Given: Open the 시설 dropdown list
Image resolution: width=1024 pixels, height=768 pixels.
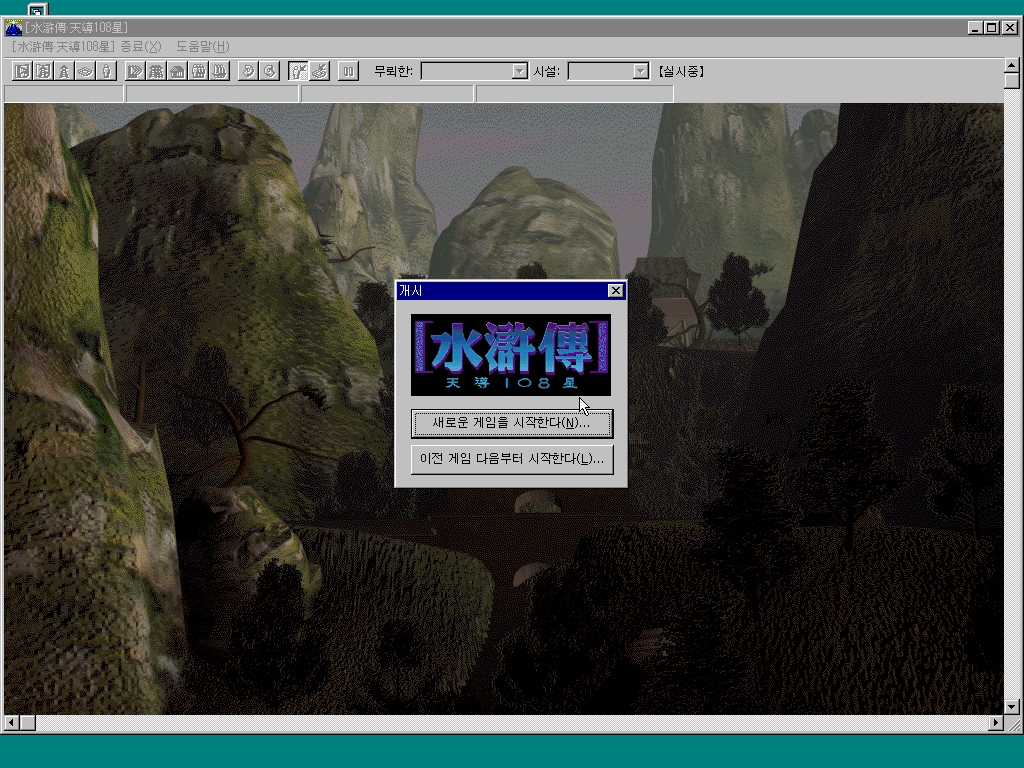Looking at the screenshot, I should [x=641, y=71].
